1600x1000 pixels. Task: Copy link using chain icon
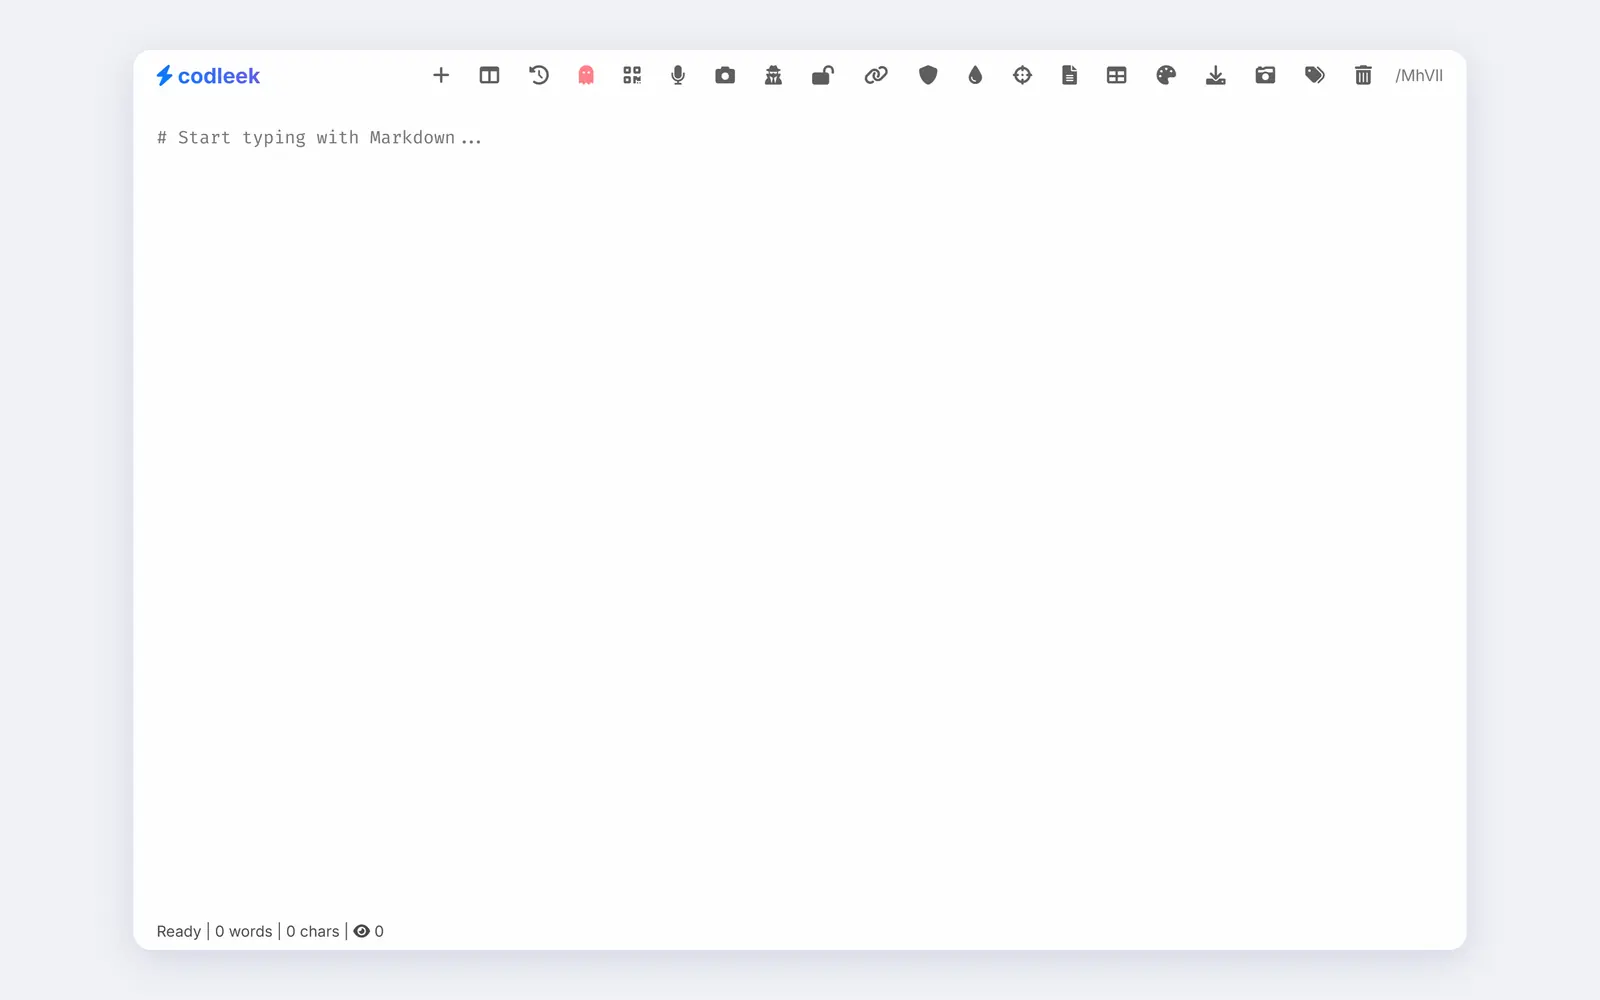click(876, 75)
